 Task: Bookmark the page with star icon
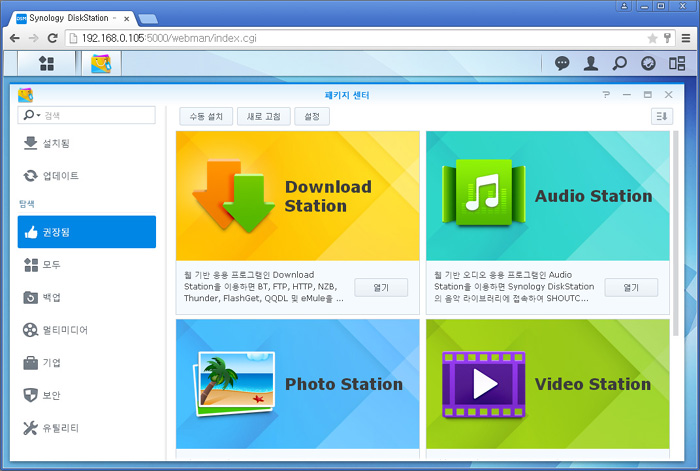point(652,38)
